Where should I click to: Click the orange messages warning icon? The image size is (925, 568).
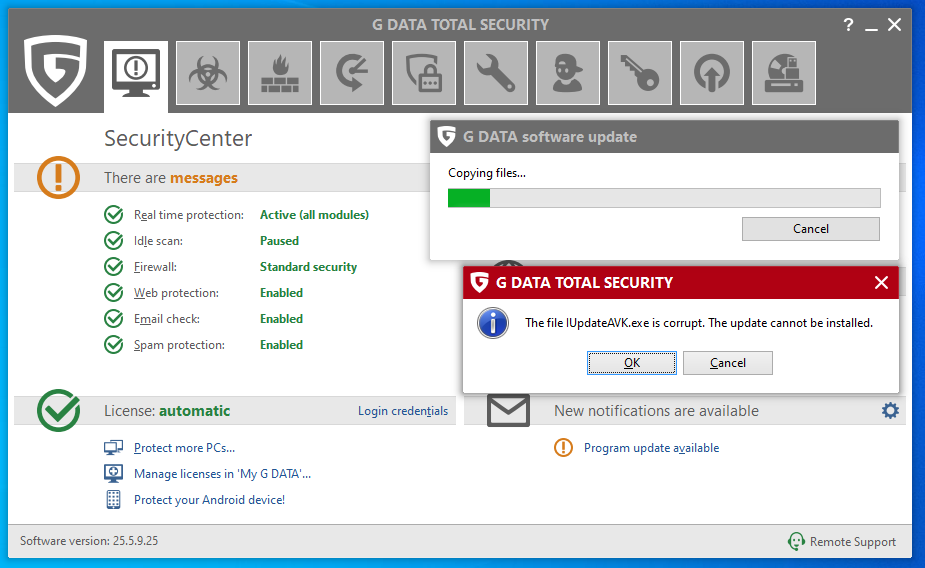pos(58,178)
